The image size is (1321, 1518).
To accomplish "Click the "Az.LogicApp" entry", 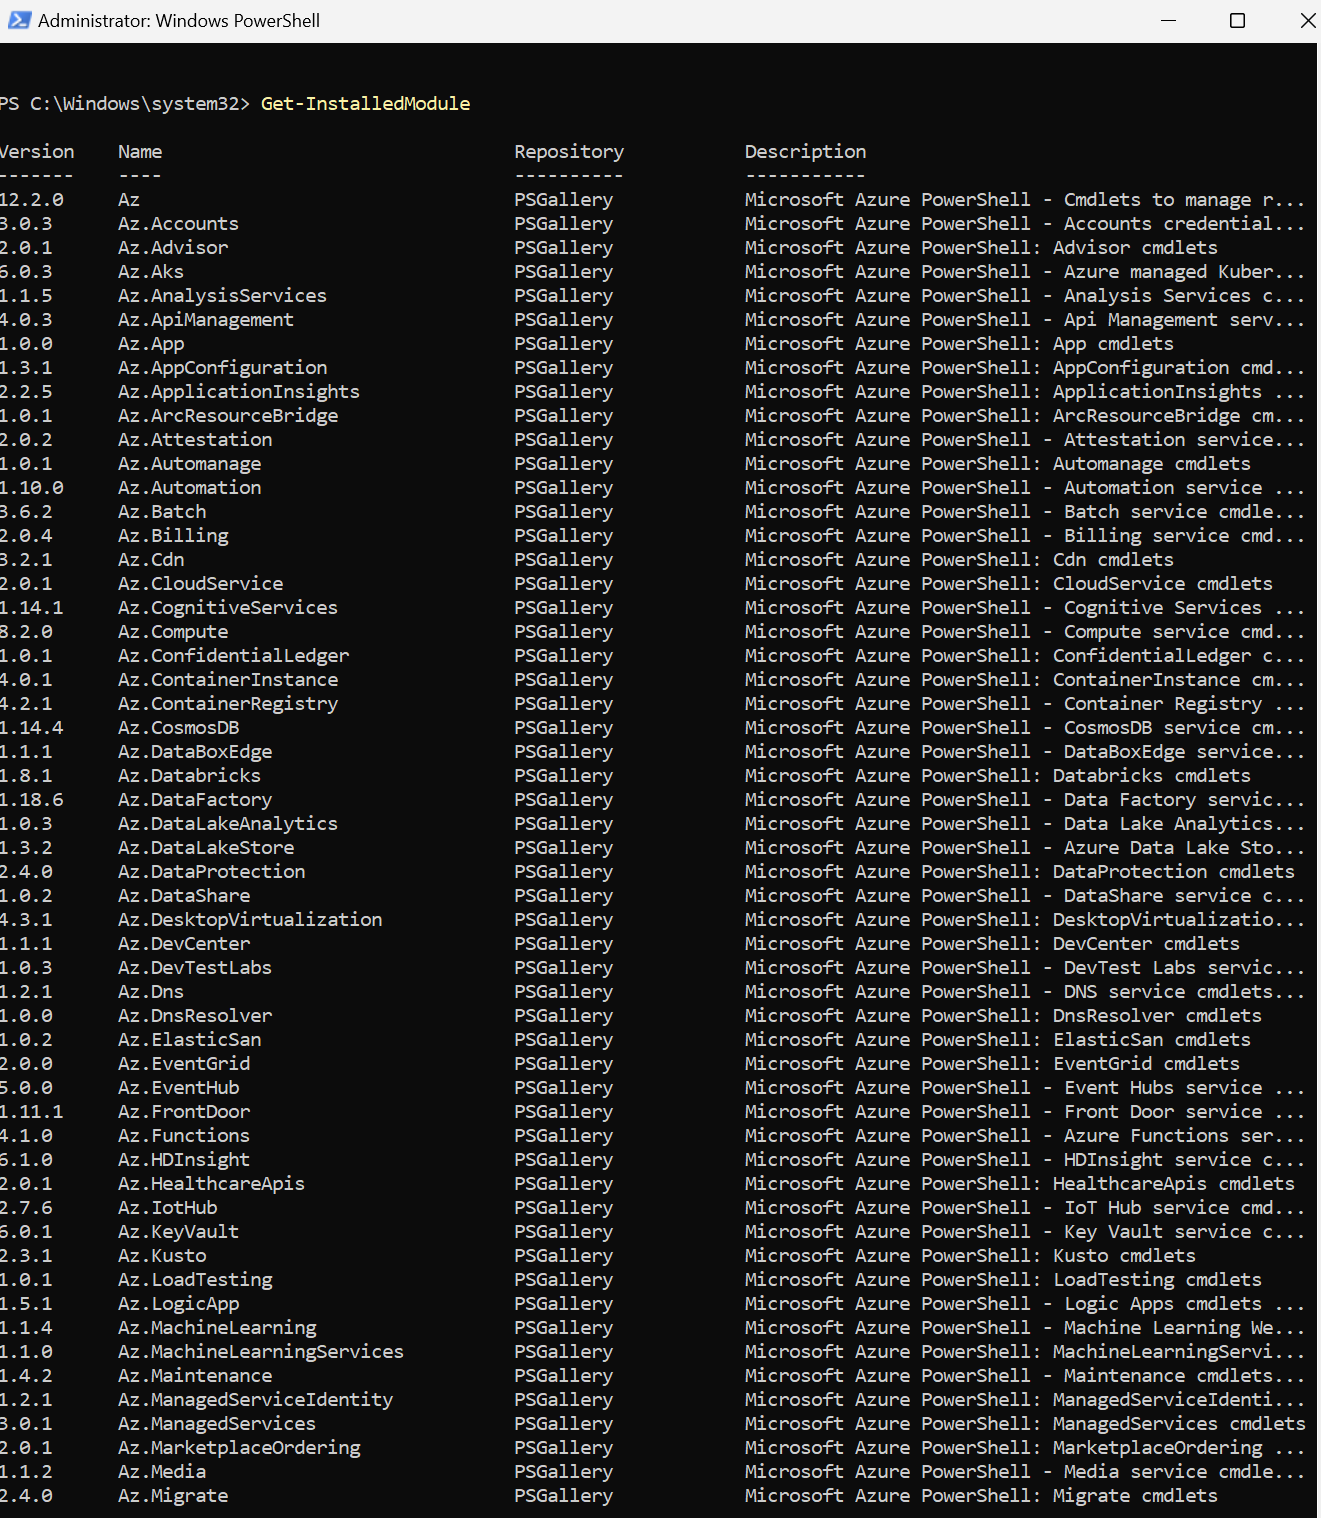I will [178, 1304].
